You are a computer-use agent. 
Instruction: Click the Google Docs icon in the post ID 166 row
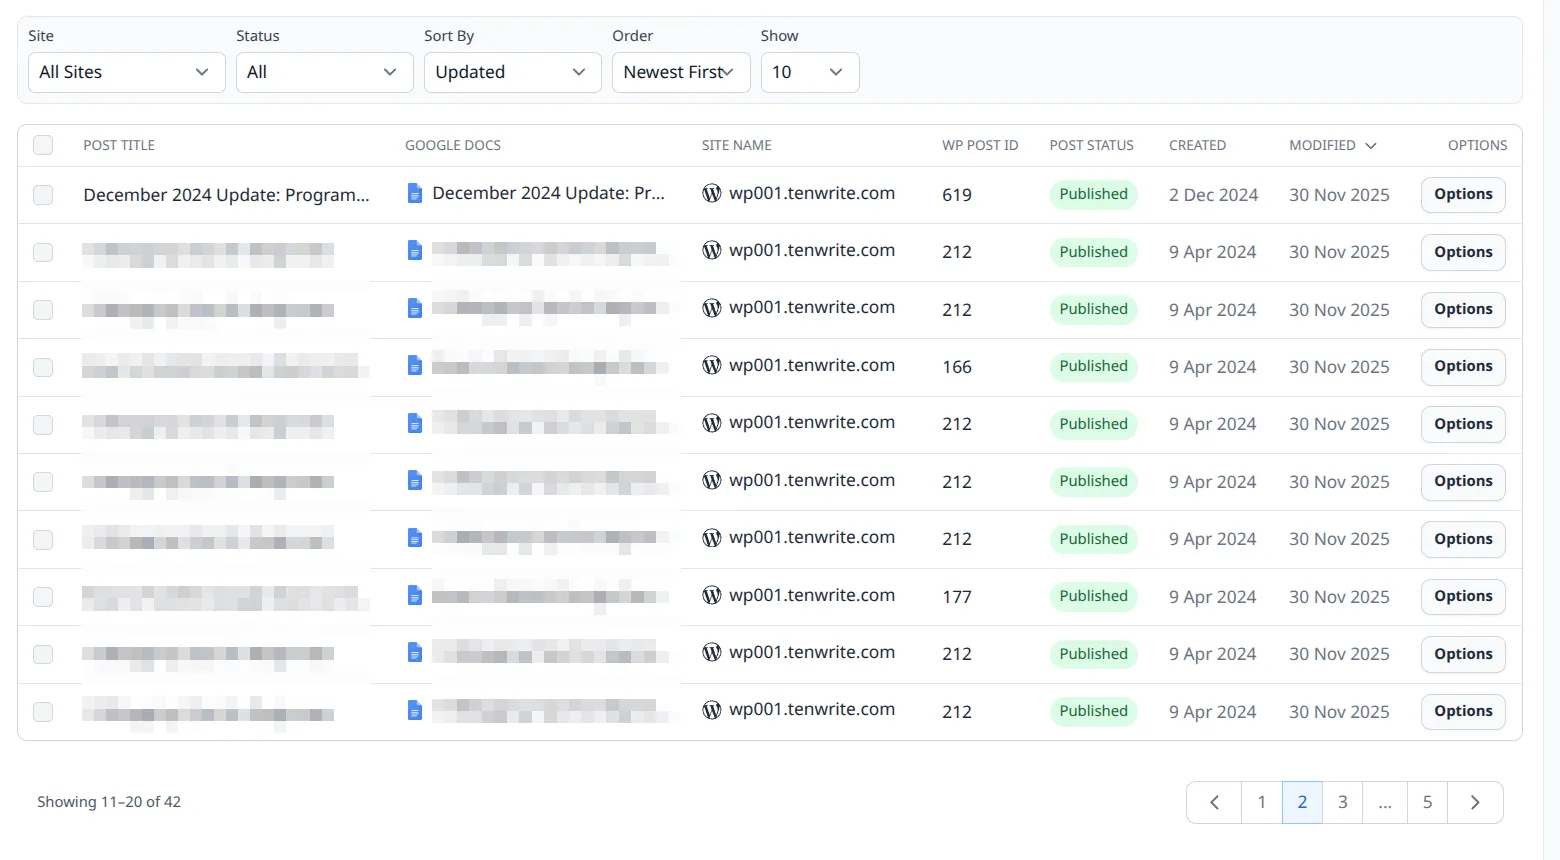[x=415, y=366]
